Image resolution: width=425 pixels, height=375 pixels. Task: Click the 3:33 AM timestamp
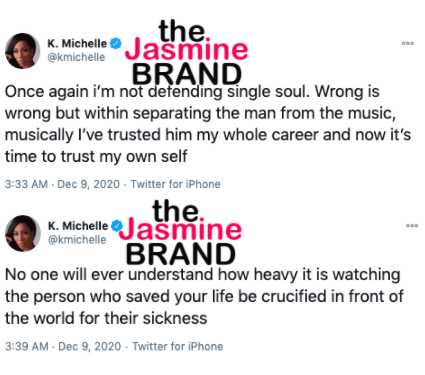pos(26,184)
